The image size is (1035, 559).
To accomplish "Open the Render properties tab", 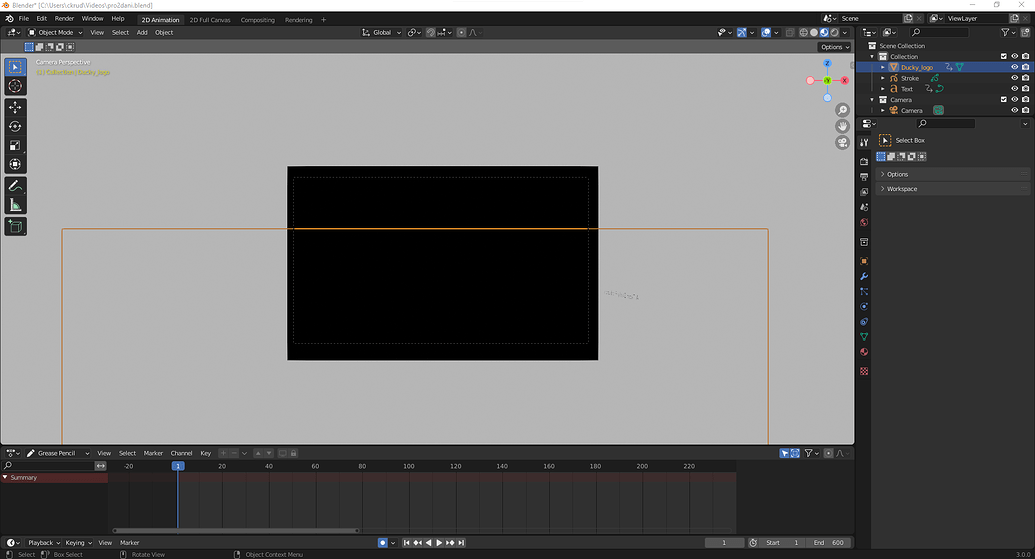I will [864, 161].
